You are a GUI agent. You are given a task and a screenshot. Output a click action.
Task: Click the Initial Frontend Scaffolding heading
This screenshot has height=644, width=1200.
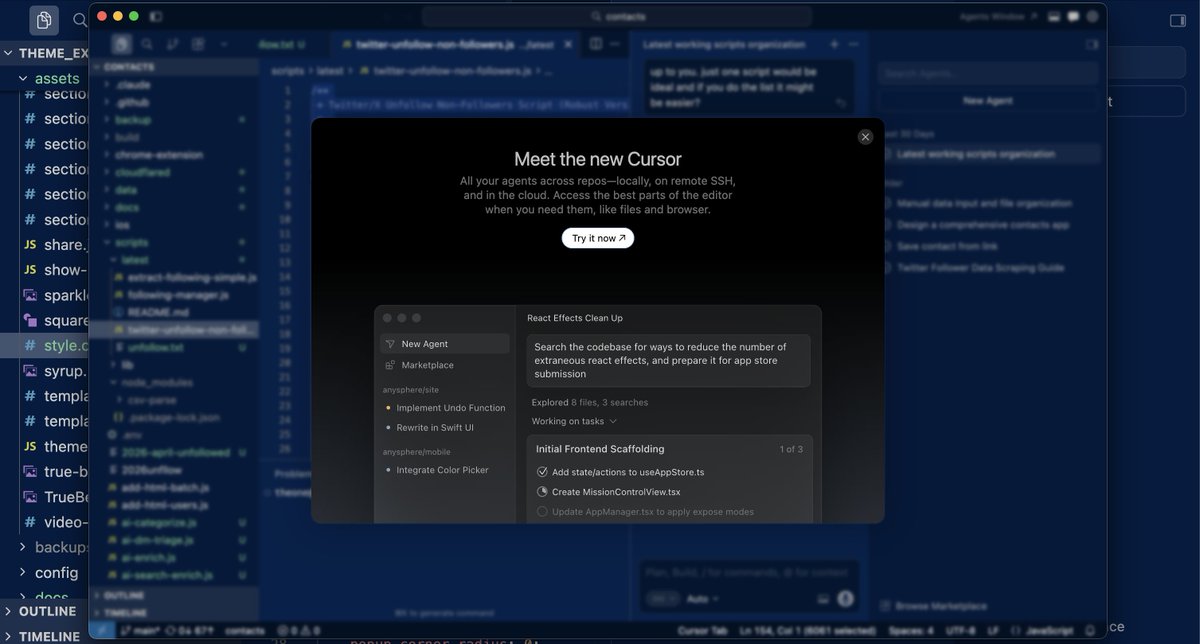(x=600, y=449)
